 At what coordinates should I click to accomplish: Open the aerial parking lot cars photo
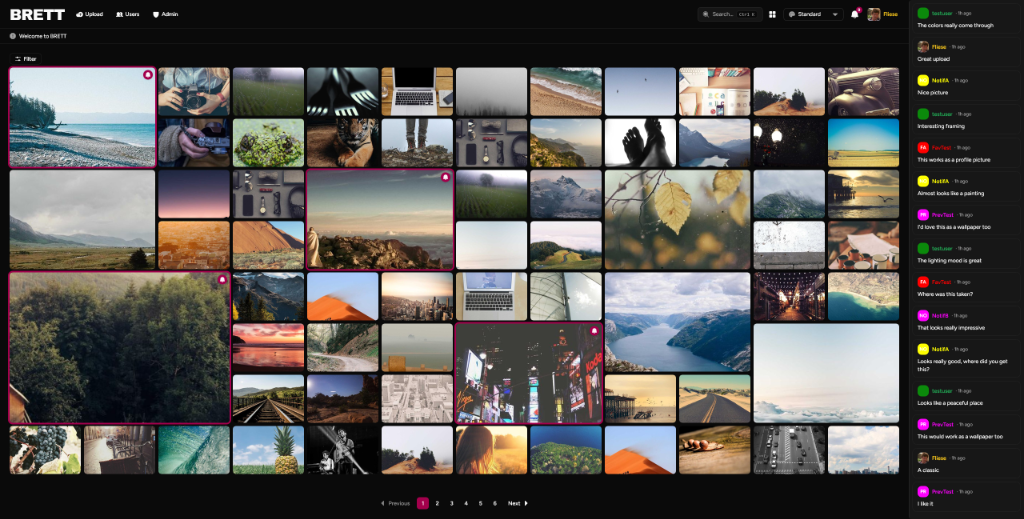pos(789,450)
